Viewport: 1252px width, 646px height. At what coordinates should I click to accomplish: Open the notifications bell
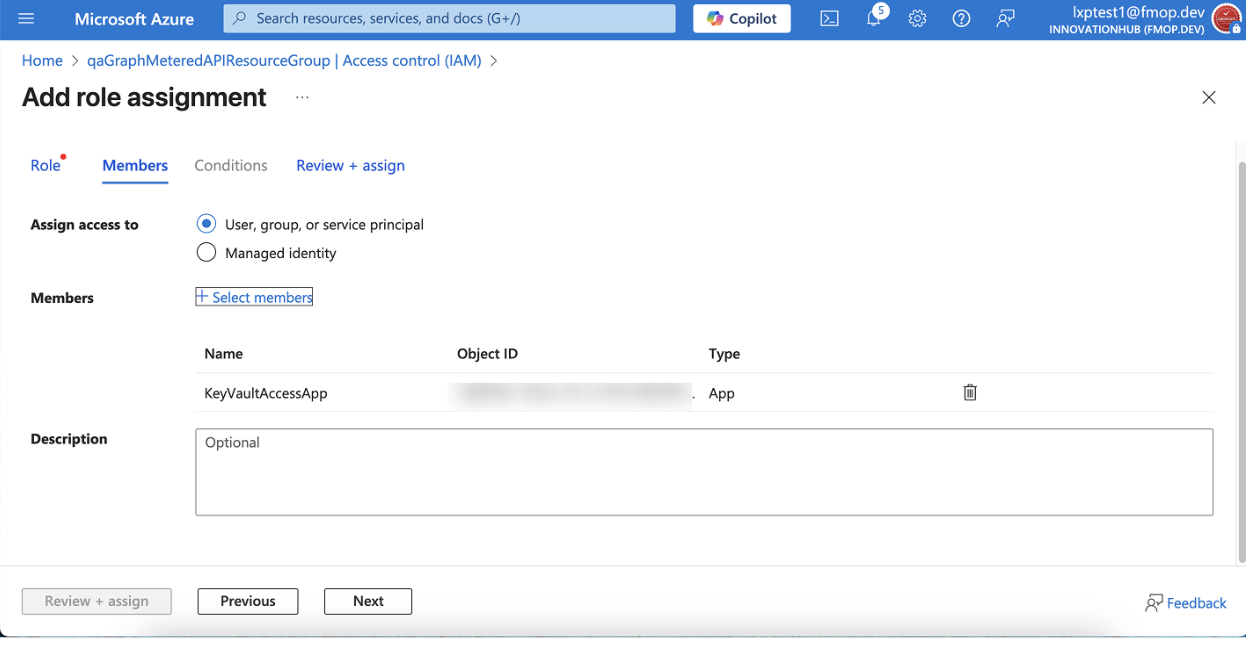tap(873, 18)
